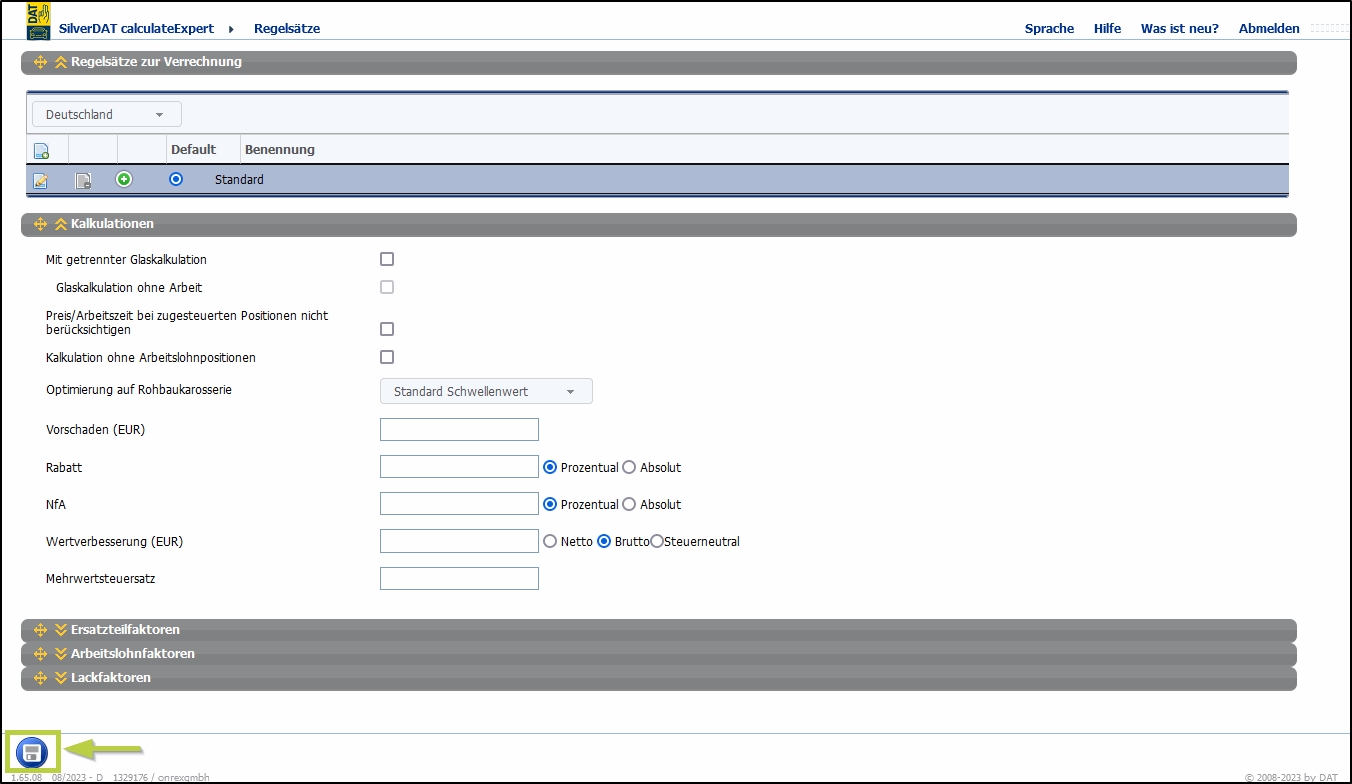Open the Standard Schwellenwert dropdown
Image resolution: width=1352 pixels, height=784 pixels.
[x=486, y=392]
